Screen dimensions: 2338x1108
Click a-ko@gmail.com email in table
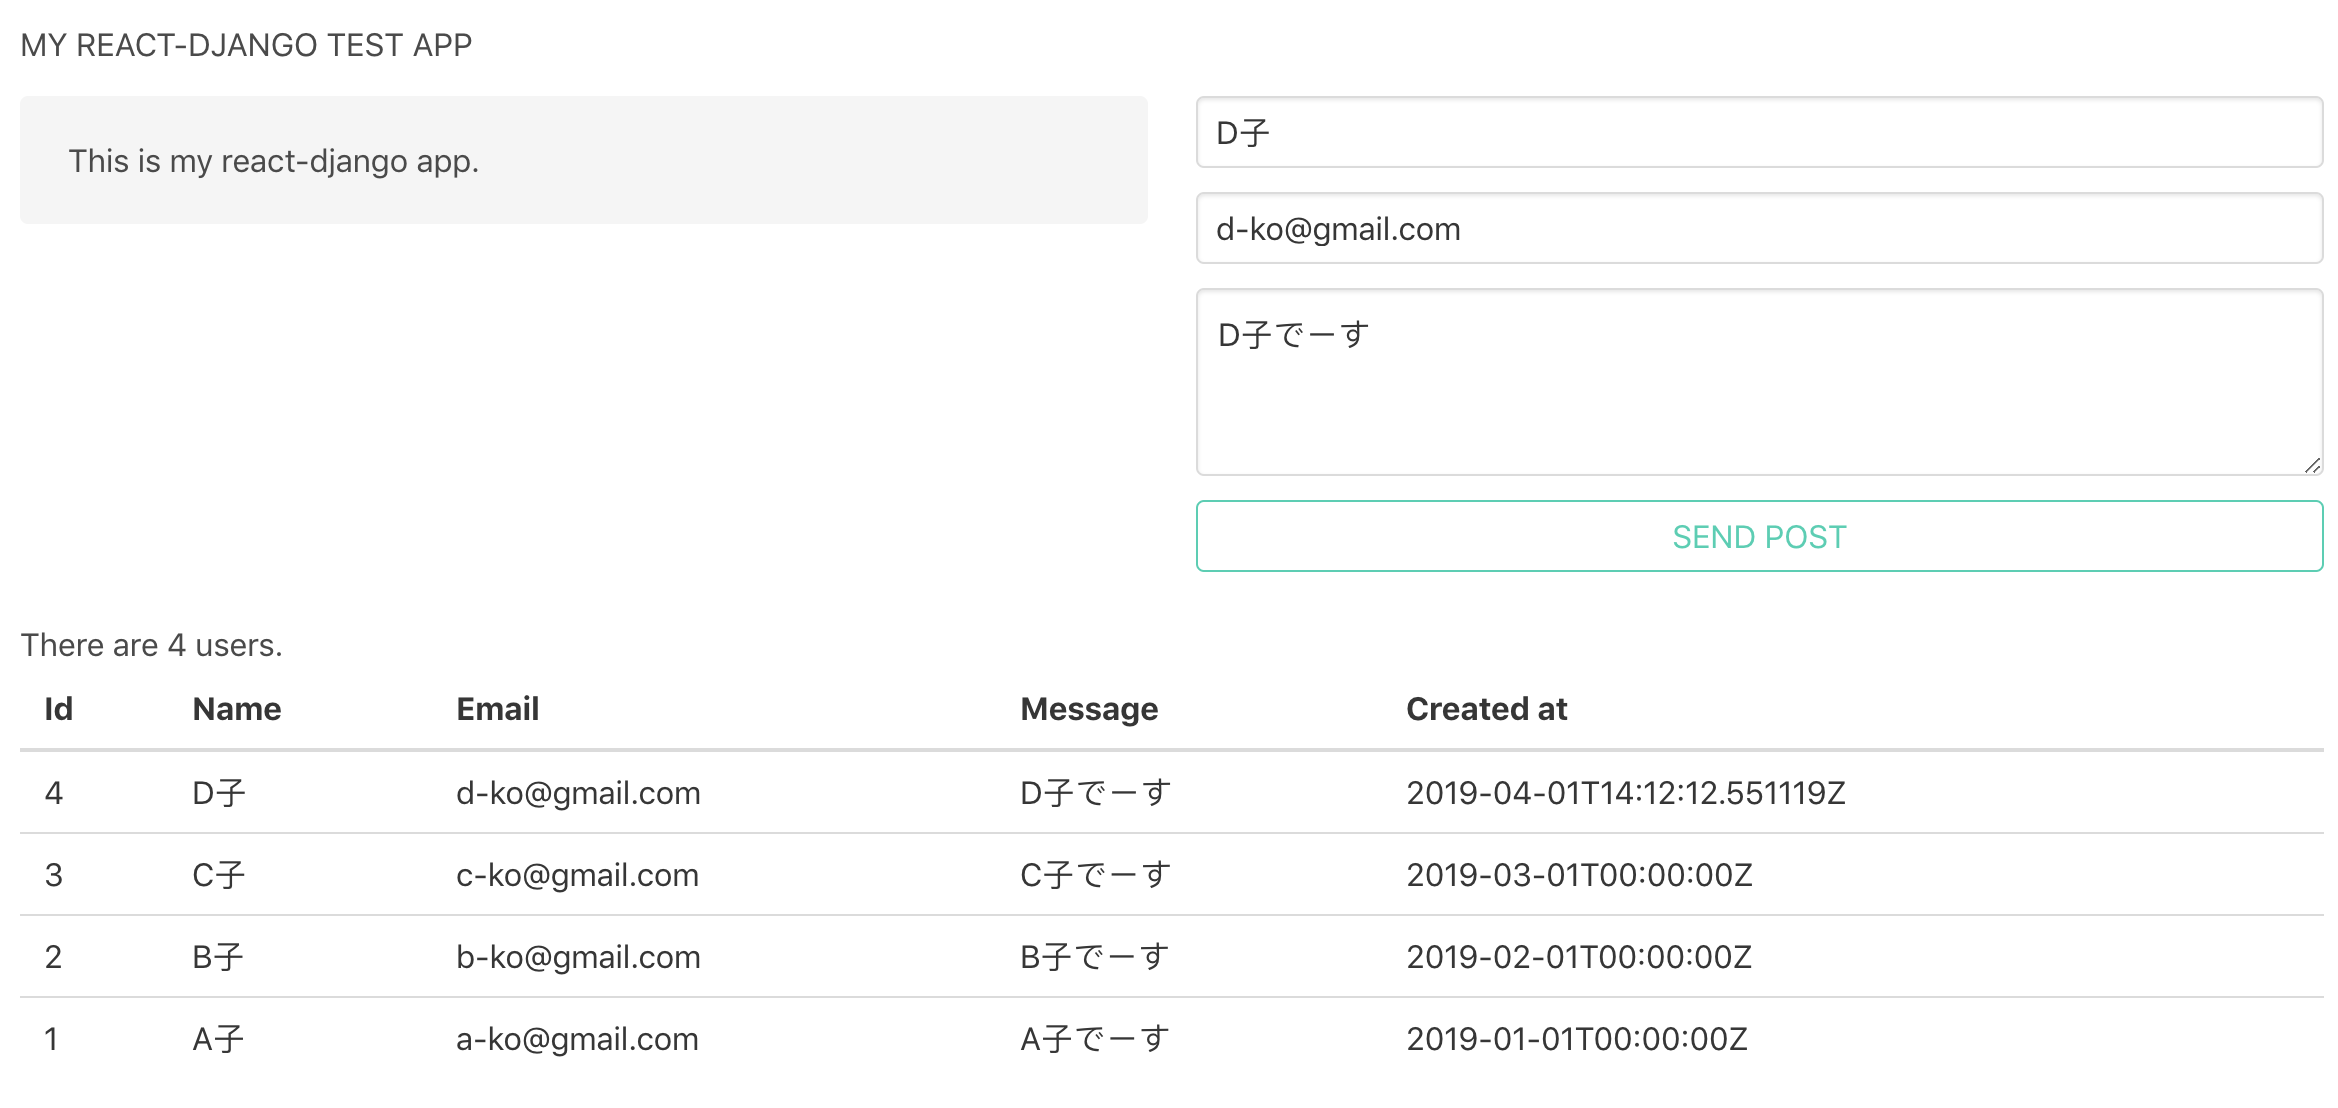(x=577, y=1039)
